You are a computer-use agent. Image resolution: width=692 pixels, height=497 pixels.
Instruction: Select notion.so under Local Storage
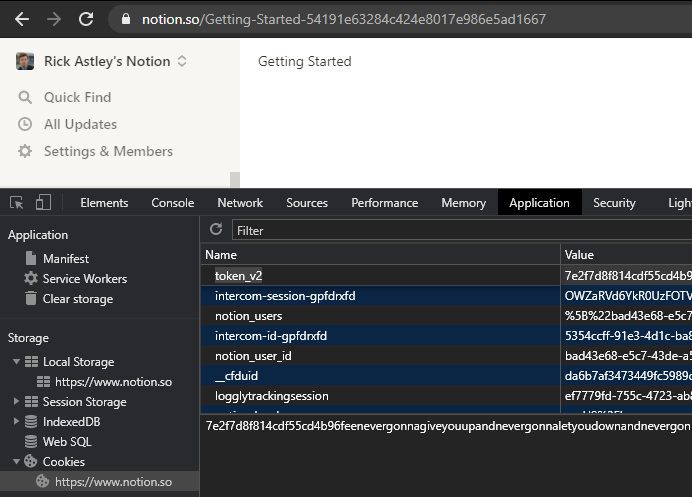(113, 382)
